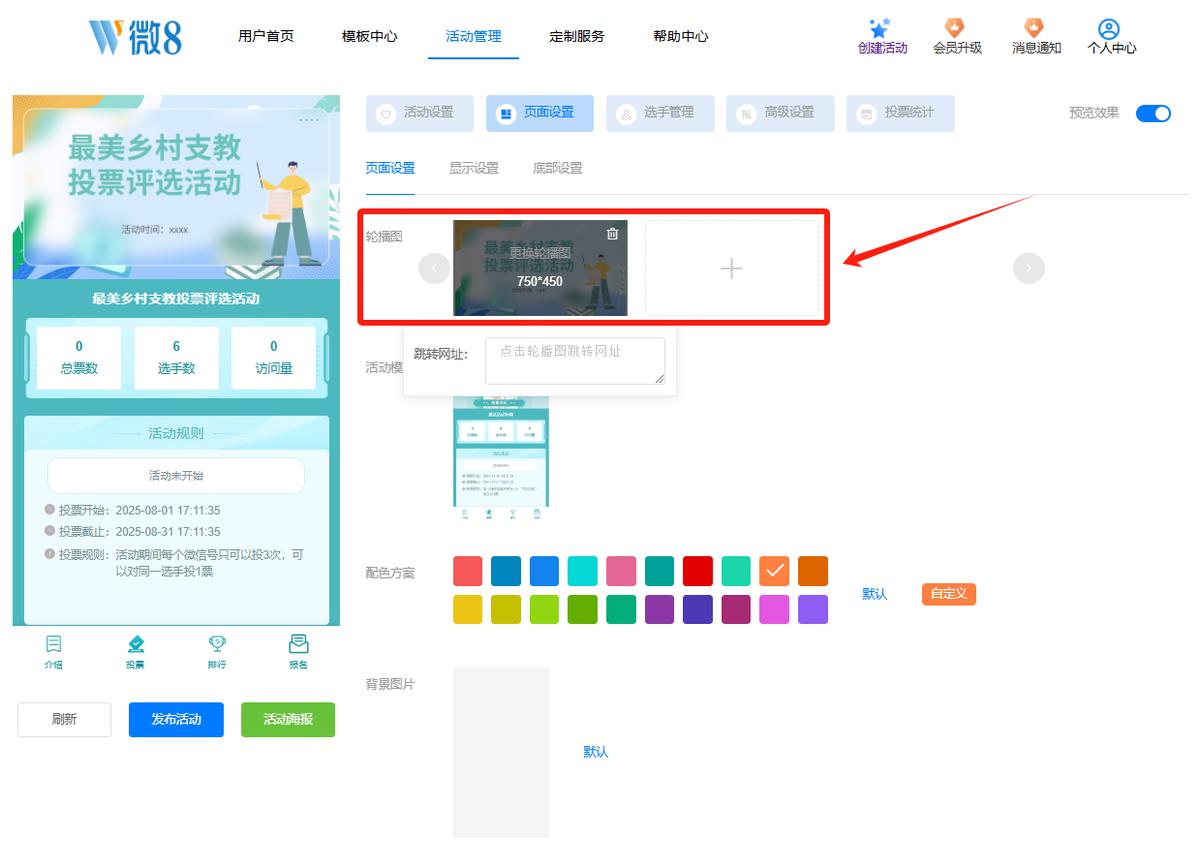The height and width of the screenshot is (844, 1200).
Task: Click the carousel's left arrow button
Action: (x=434, y=268)
